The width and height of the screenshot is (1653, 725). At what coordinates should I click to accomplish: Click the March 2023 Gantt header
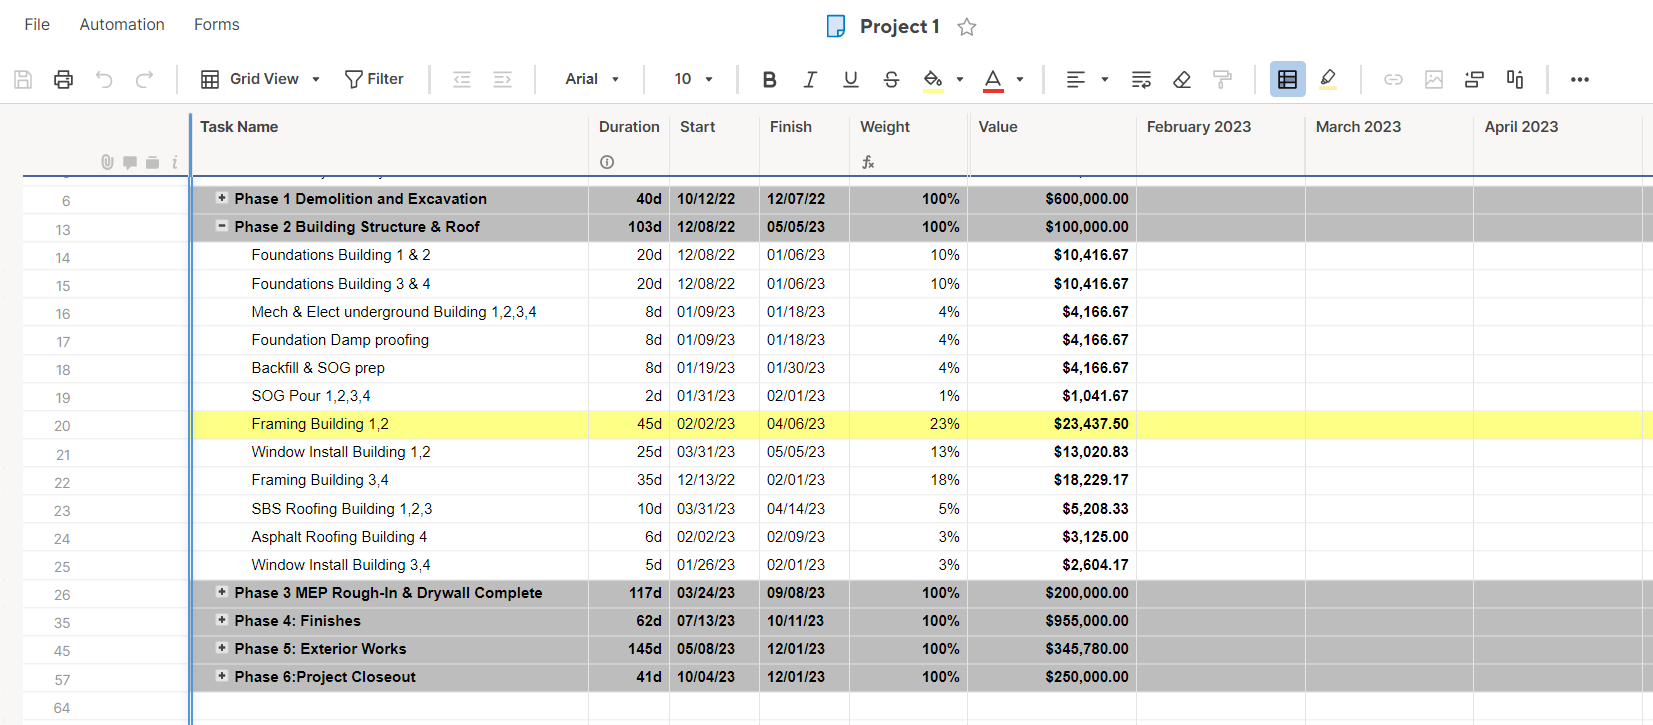pyautogui.click(x=1358, y=127)
